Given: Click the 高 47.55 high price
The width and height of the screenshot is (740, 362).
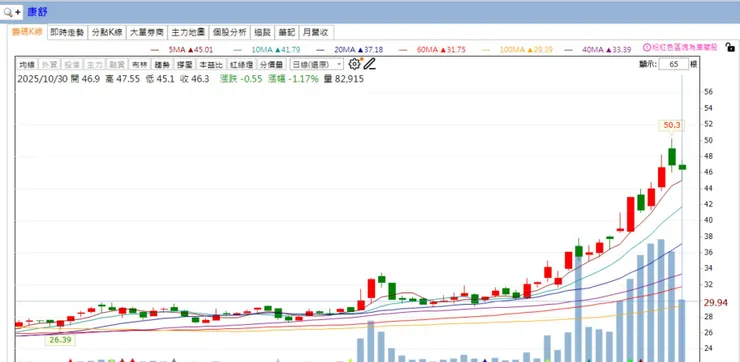Looking at the screenshot, I should pyautogui.click(x=123, y=79).
